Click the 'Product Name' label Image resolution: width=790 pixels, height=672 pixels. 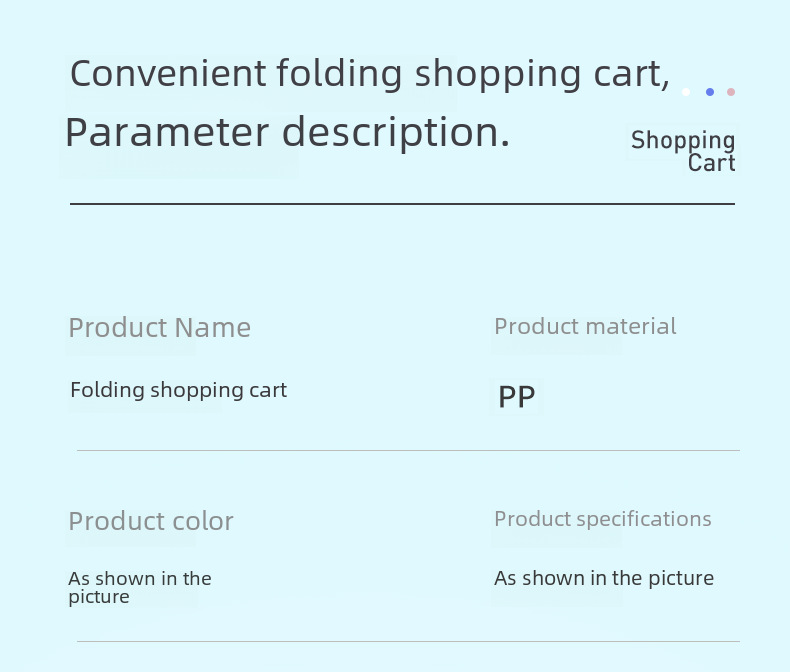point(160,328)
